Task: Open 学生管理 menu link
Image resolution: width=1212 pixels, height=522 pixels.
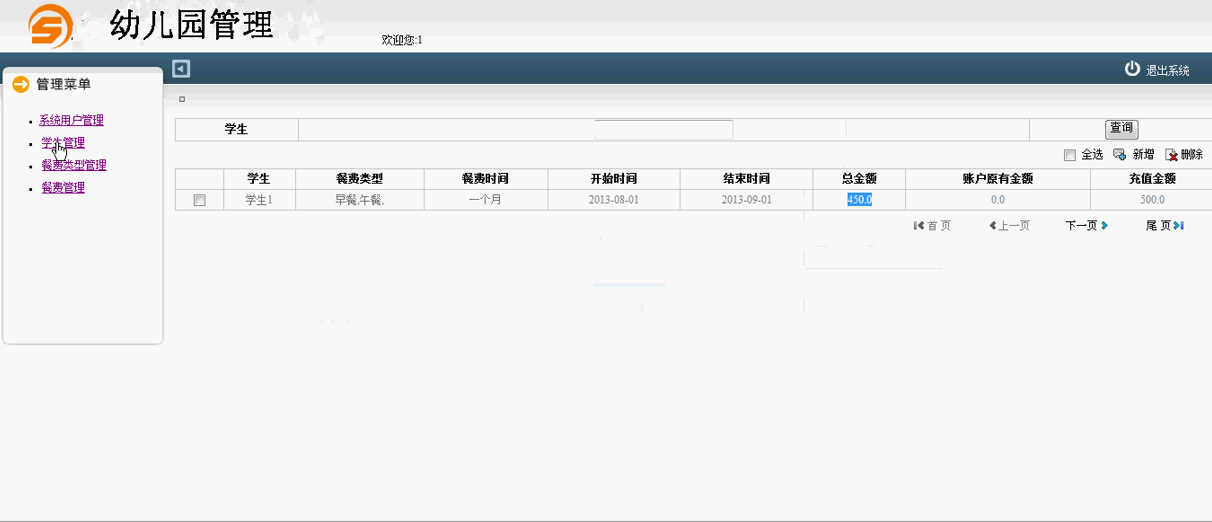Action: click(63, 143)
